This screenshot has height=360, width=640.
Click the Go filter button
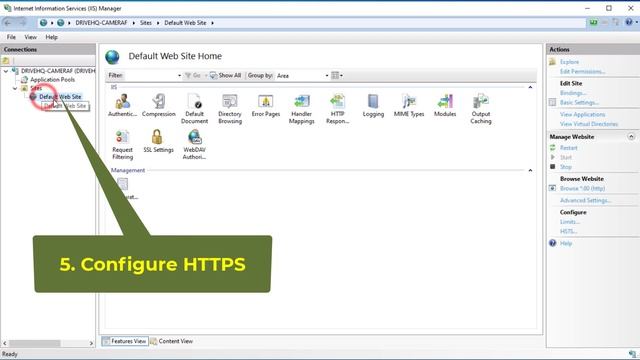click(x=193, y=76)
